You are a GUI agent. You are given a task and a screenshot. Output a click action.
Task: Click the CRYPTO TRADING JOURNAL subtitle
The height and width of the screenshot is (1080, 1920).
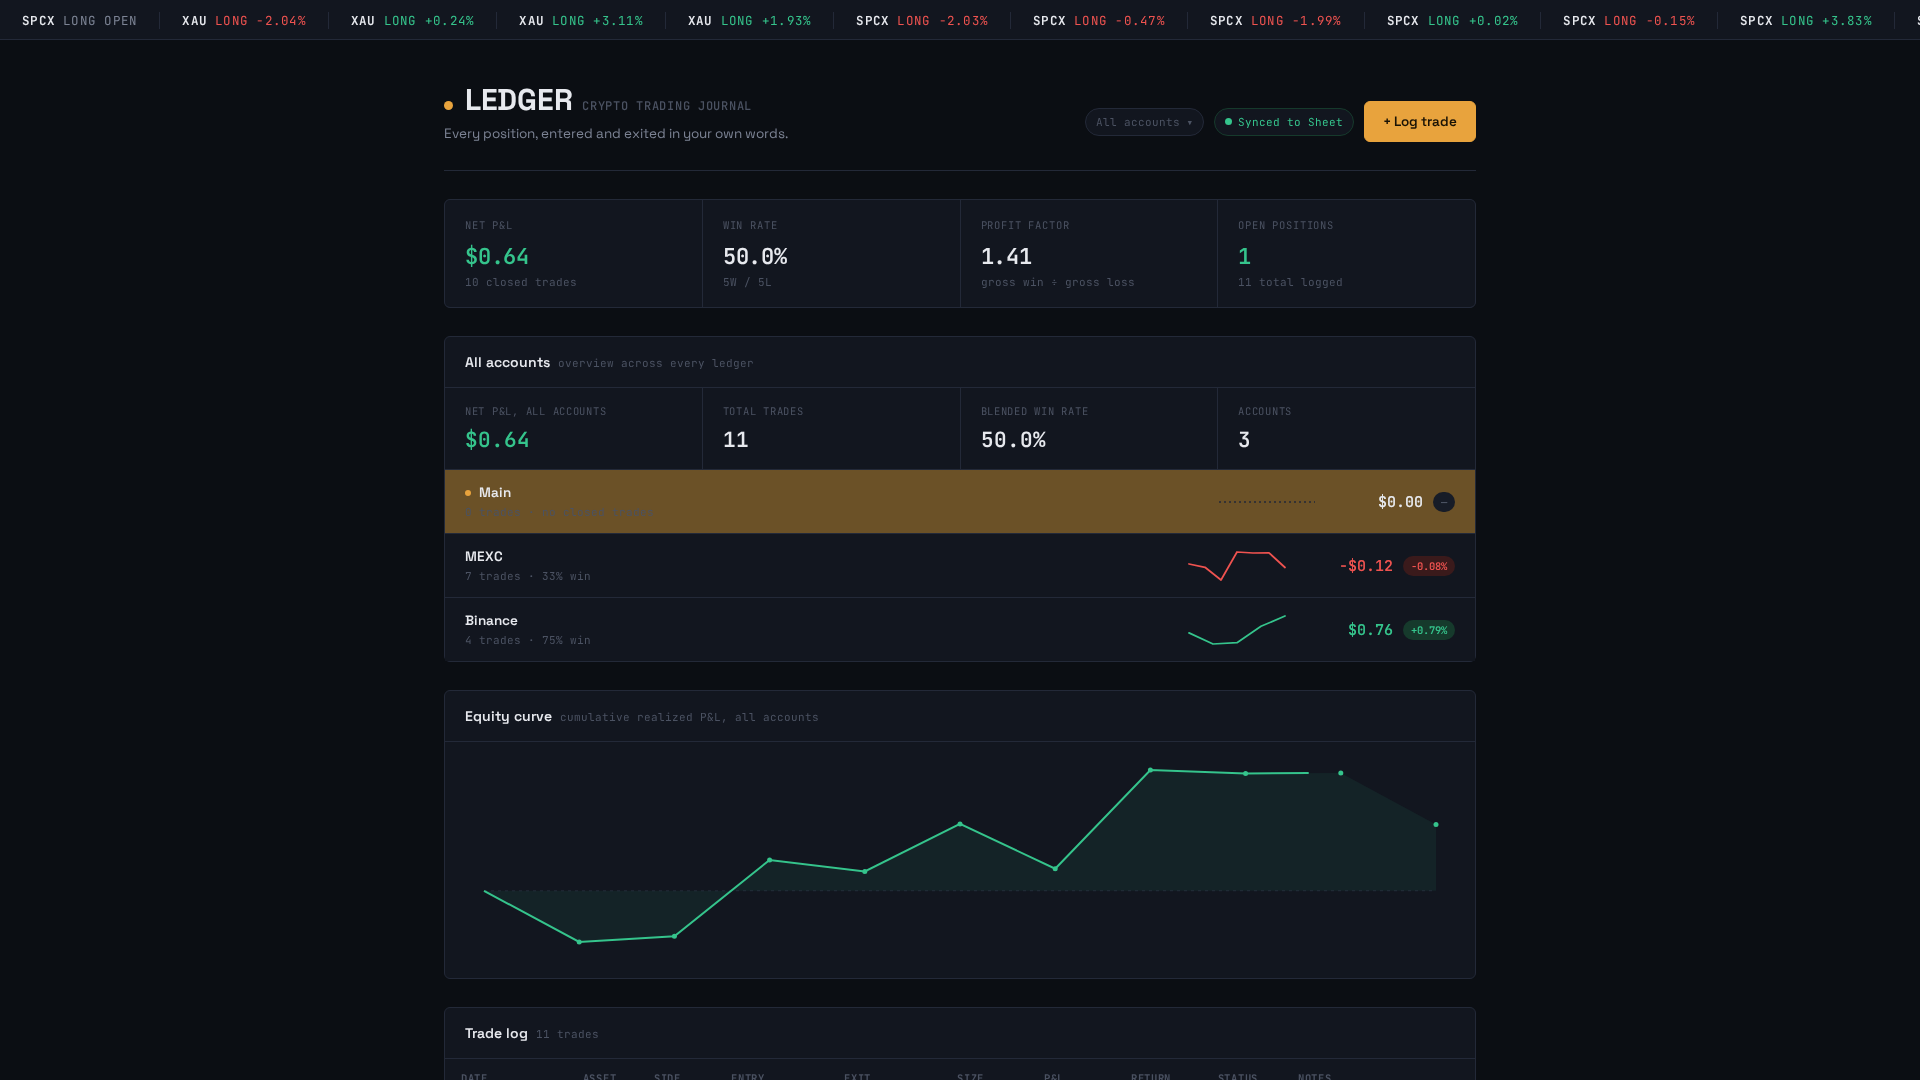pos(667,106)
